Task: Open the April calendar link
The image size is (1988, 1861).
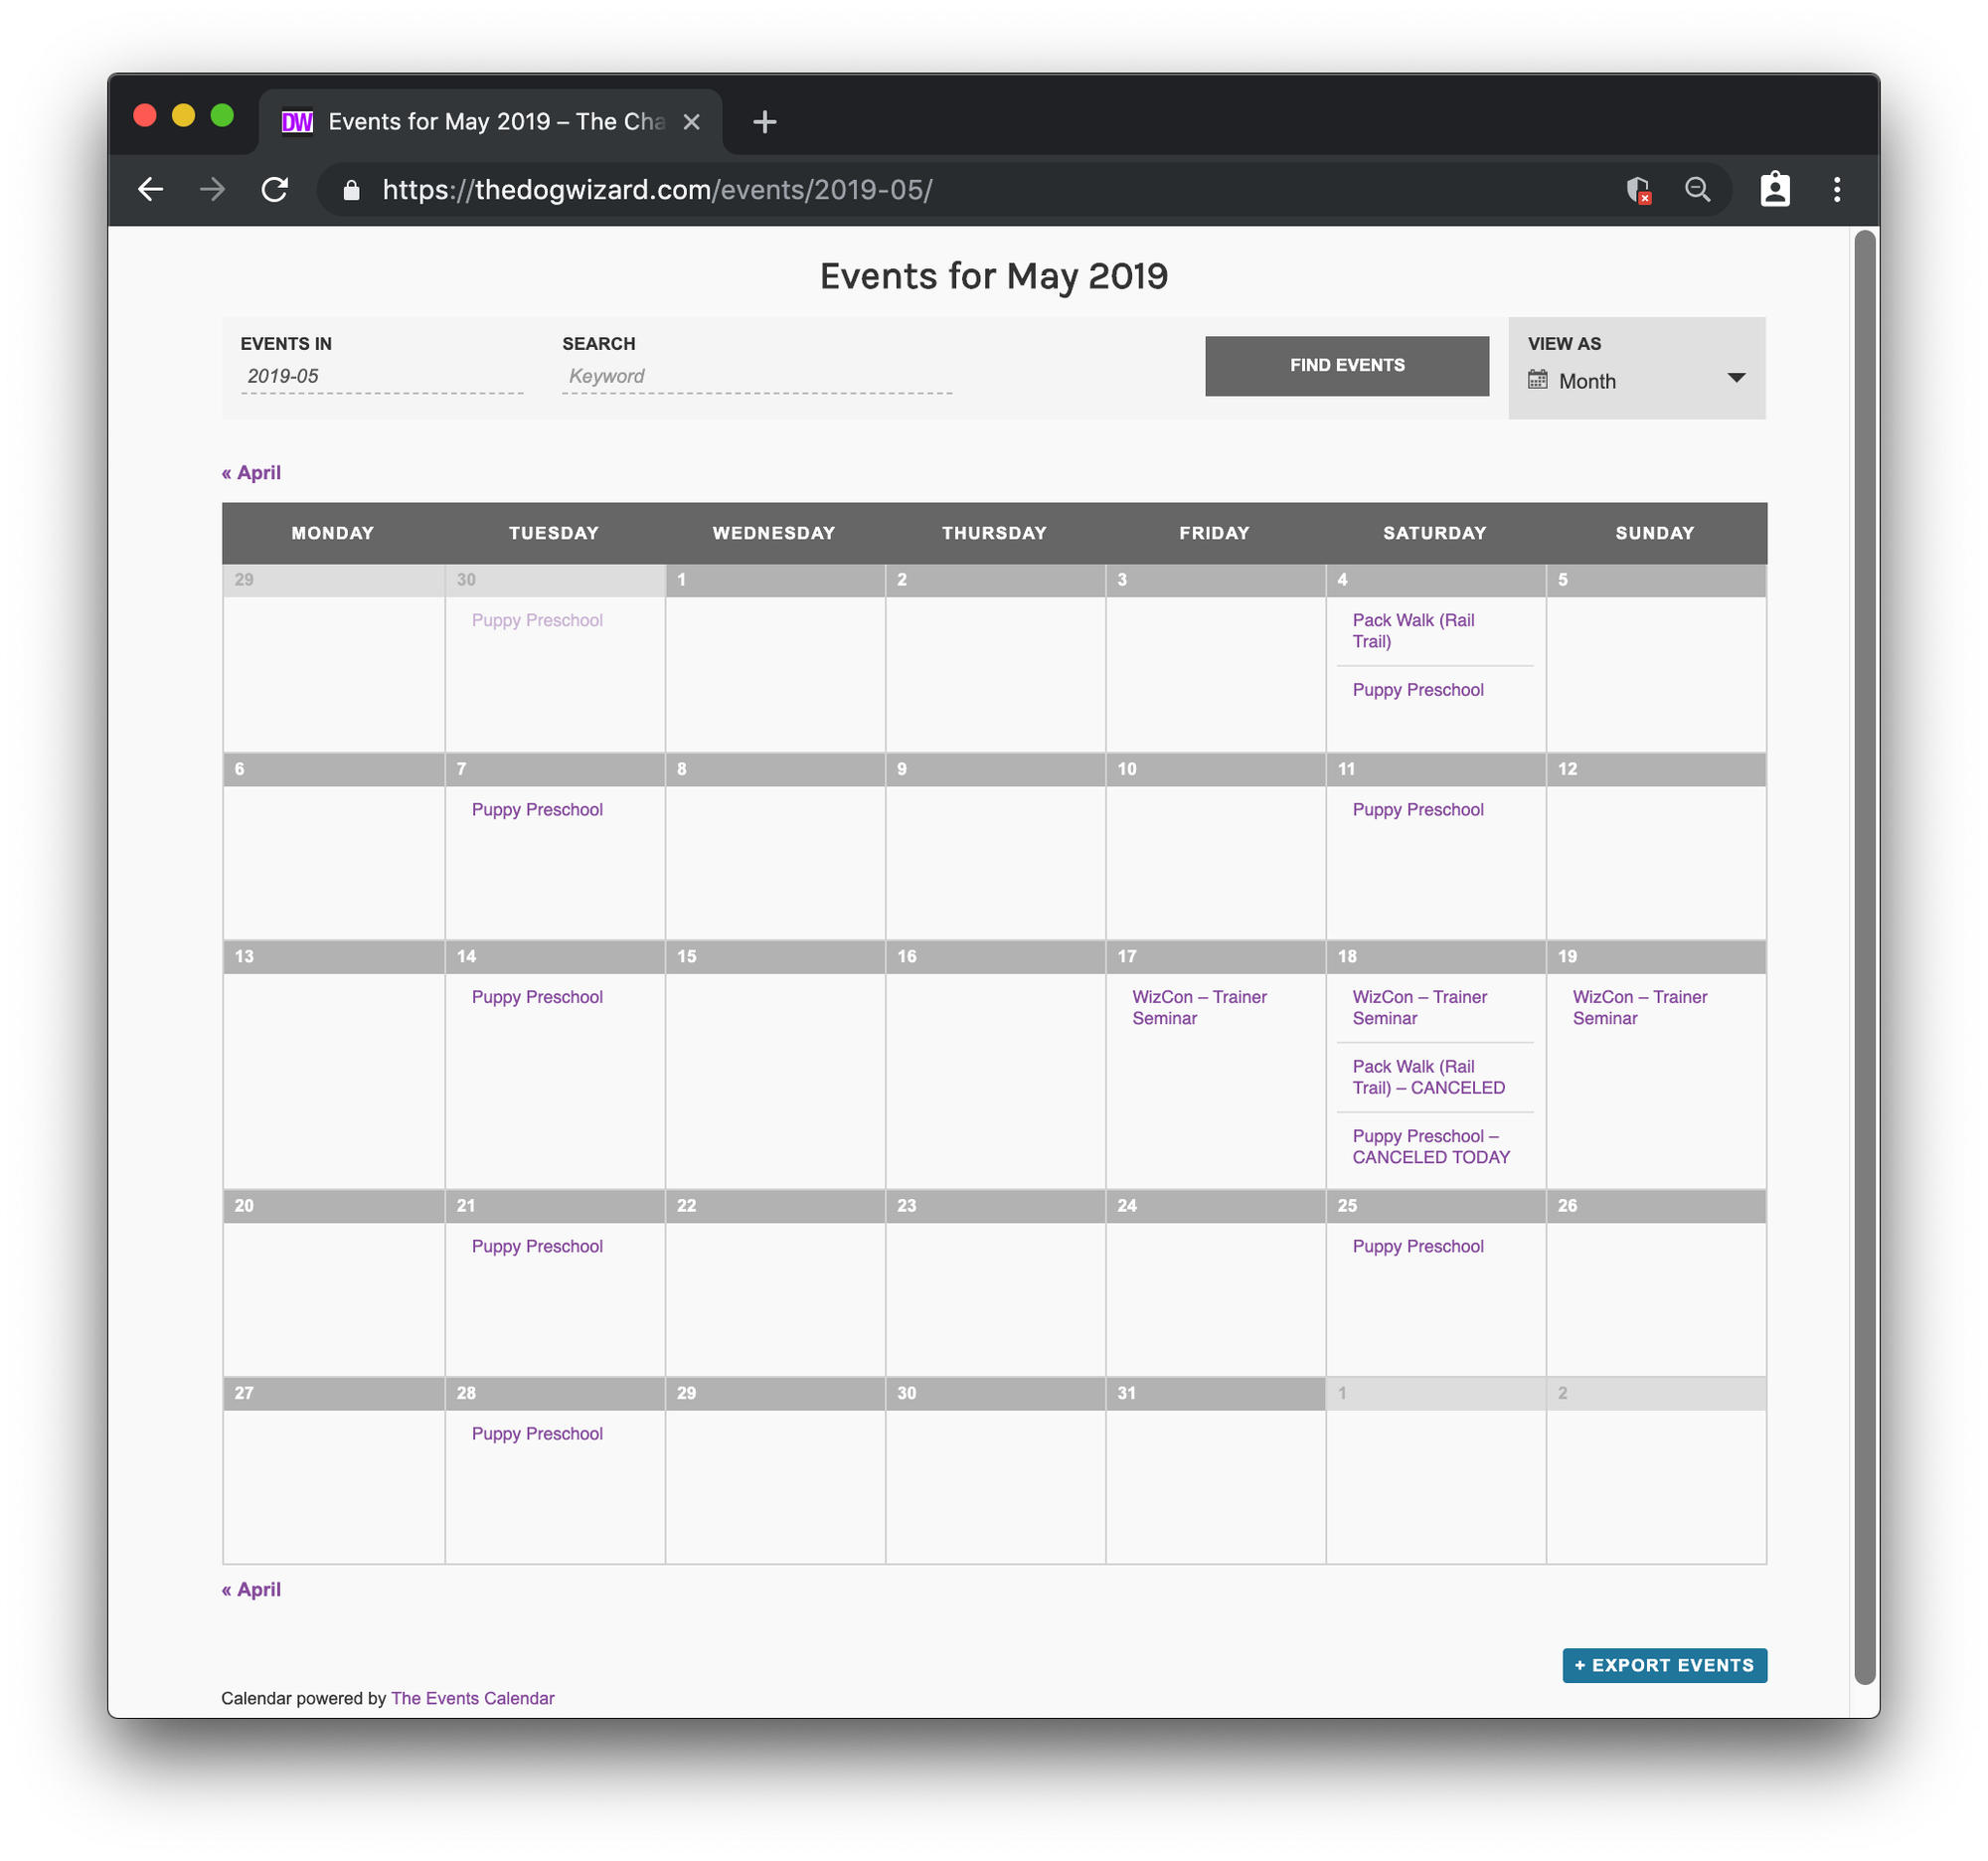Action: point(252,472)
